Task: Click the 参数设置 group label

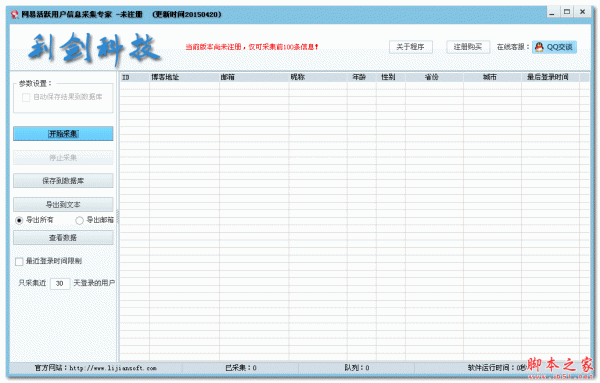Action: coord(35,83)
